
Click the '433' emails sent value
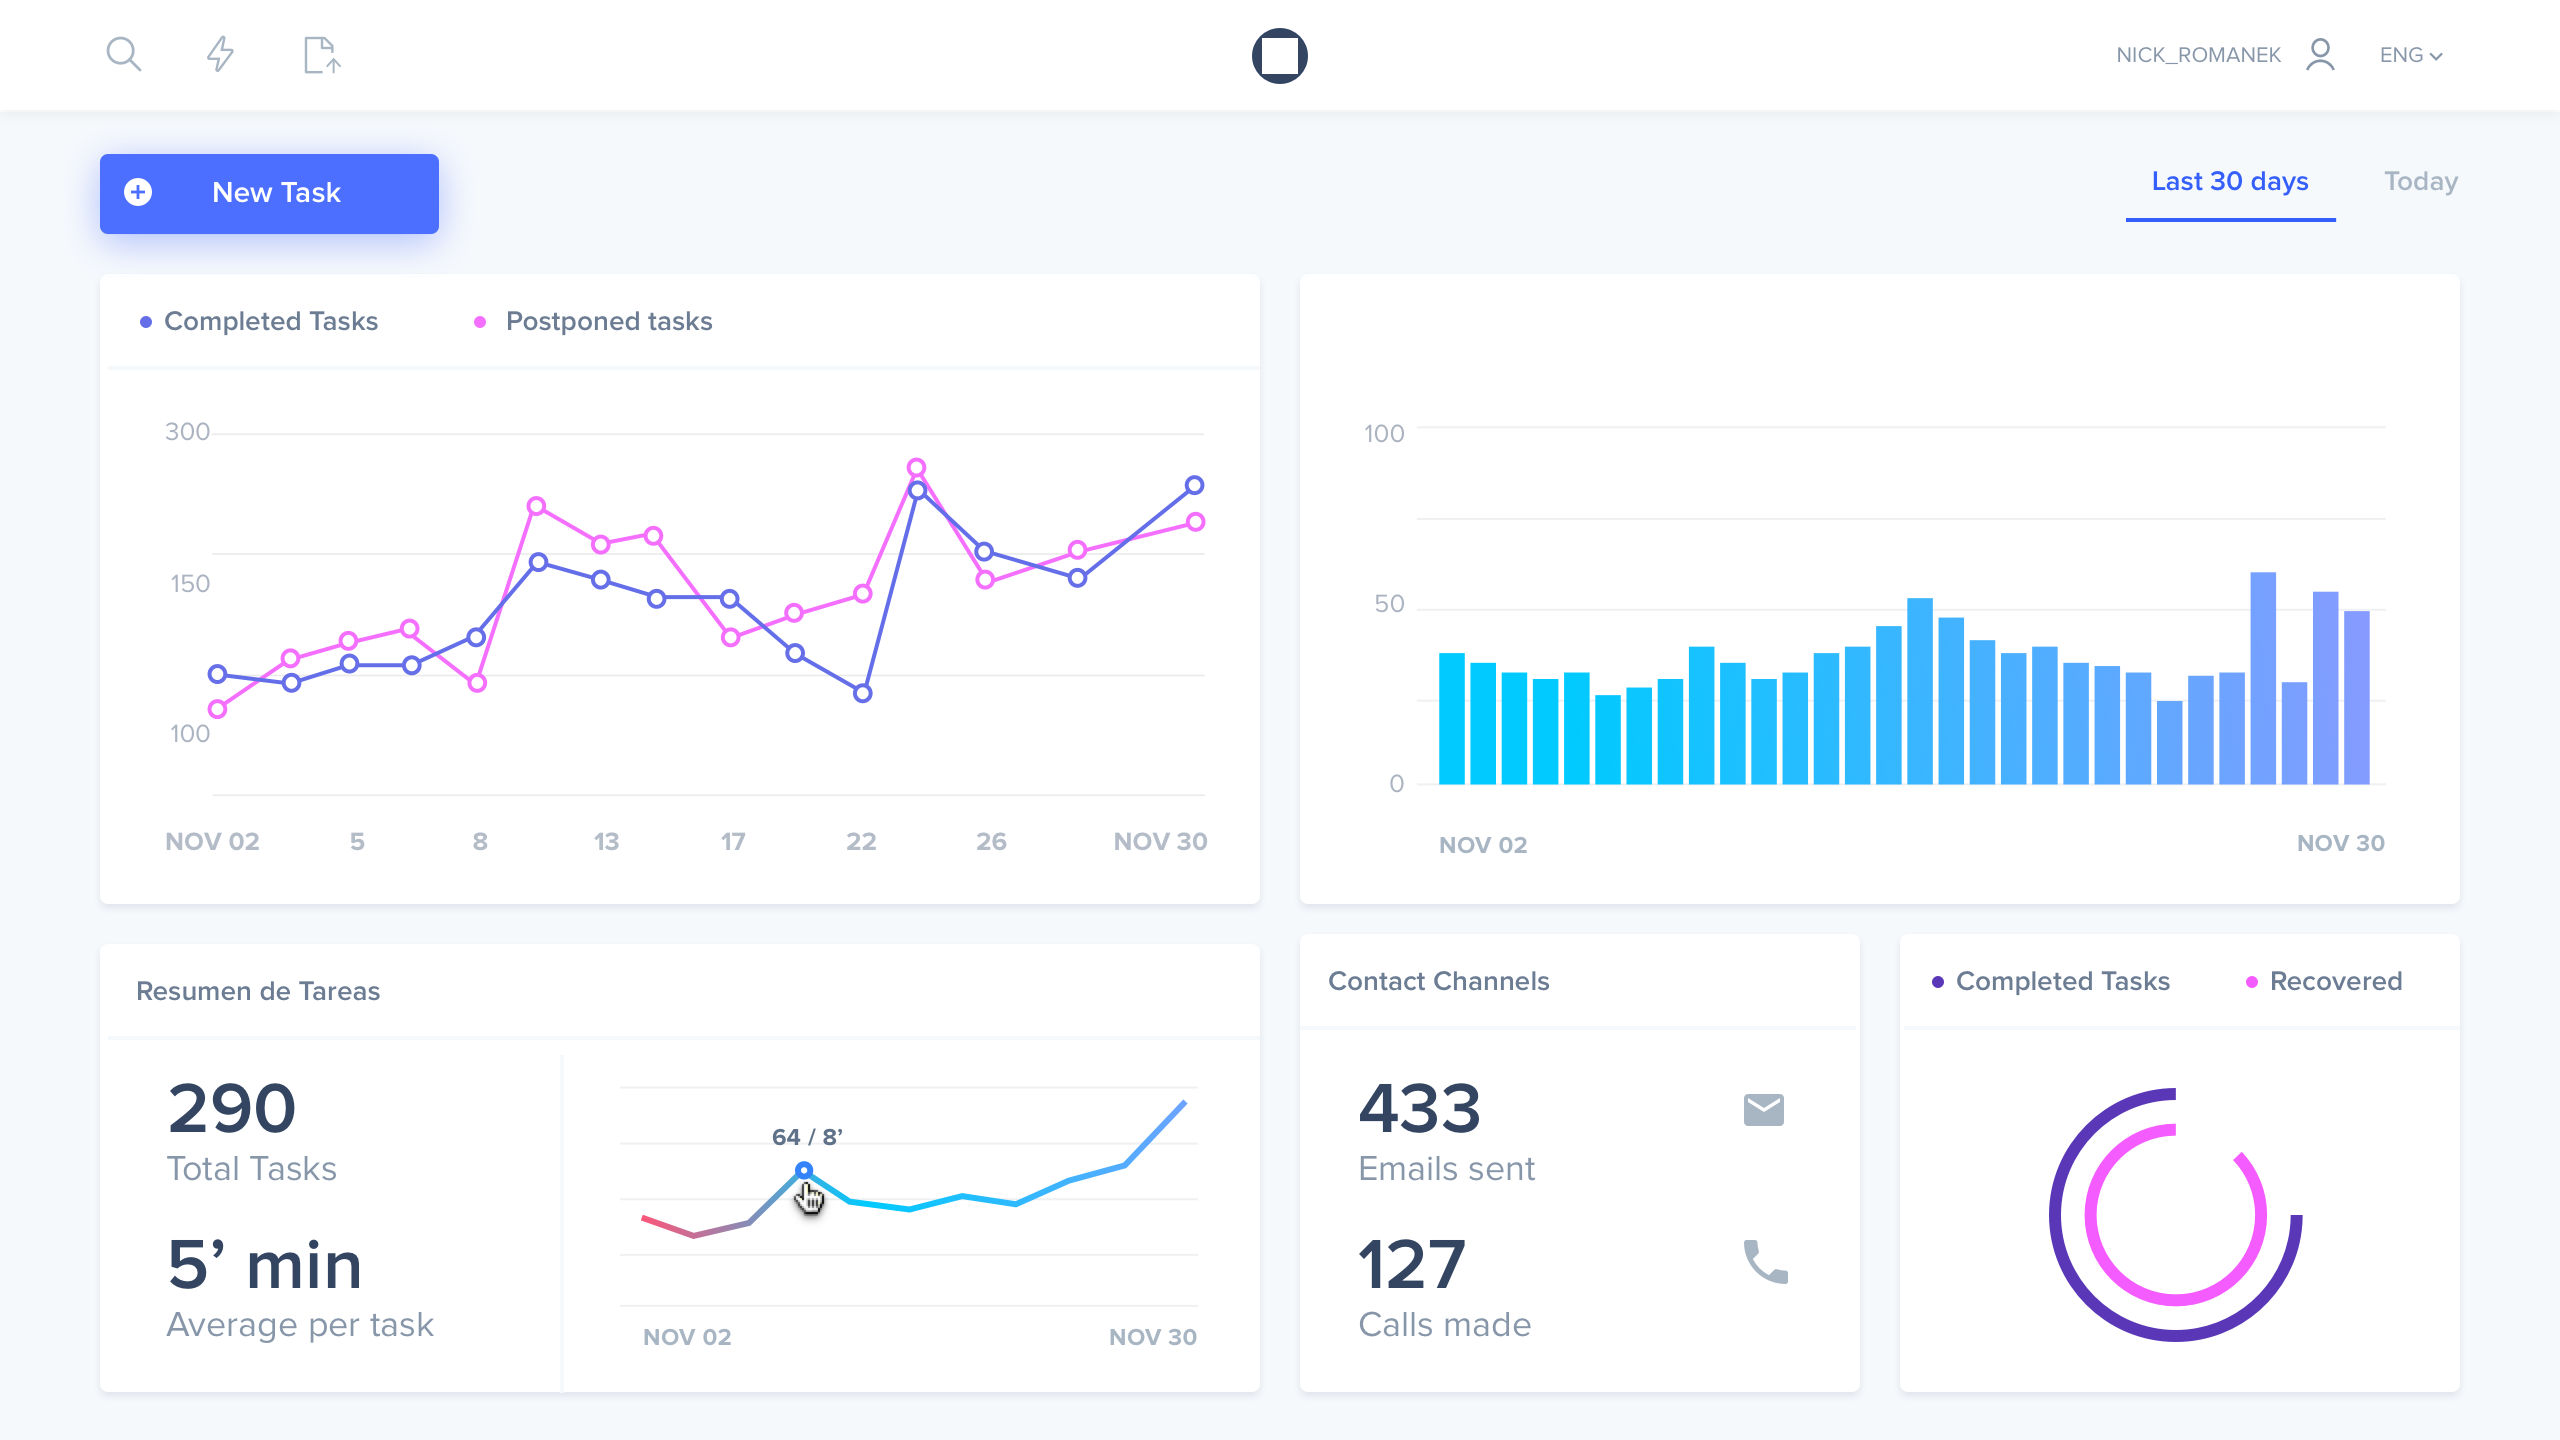coord(1419,1109)
